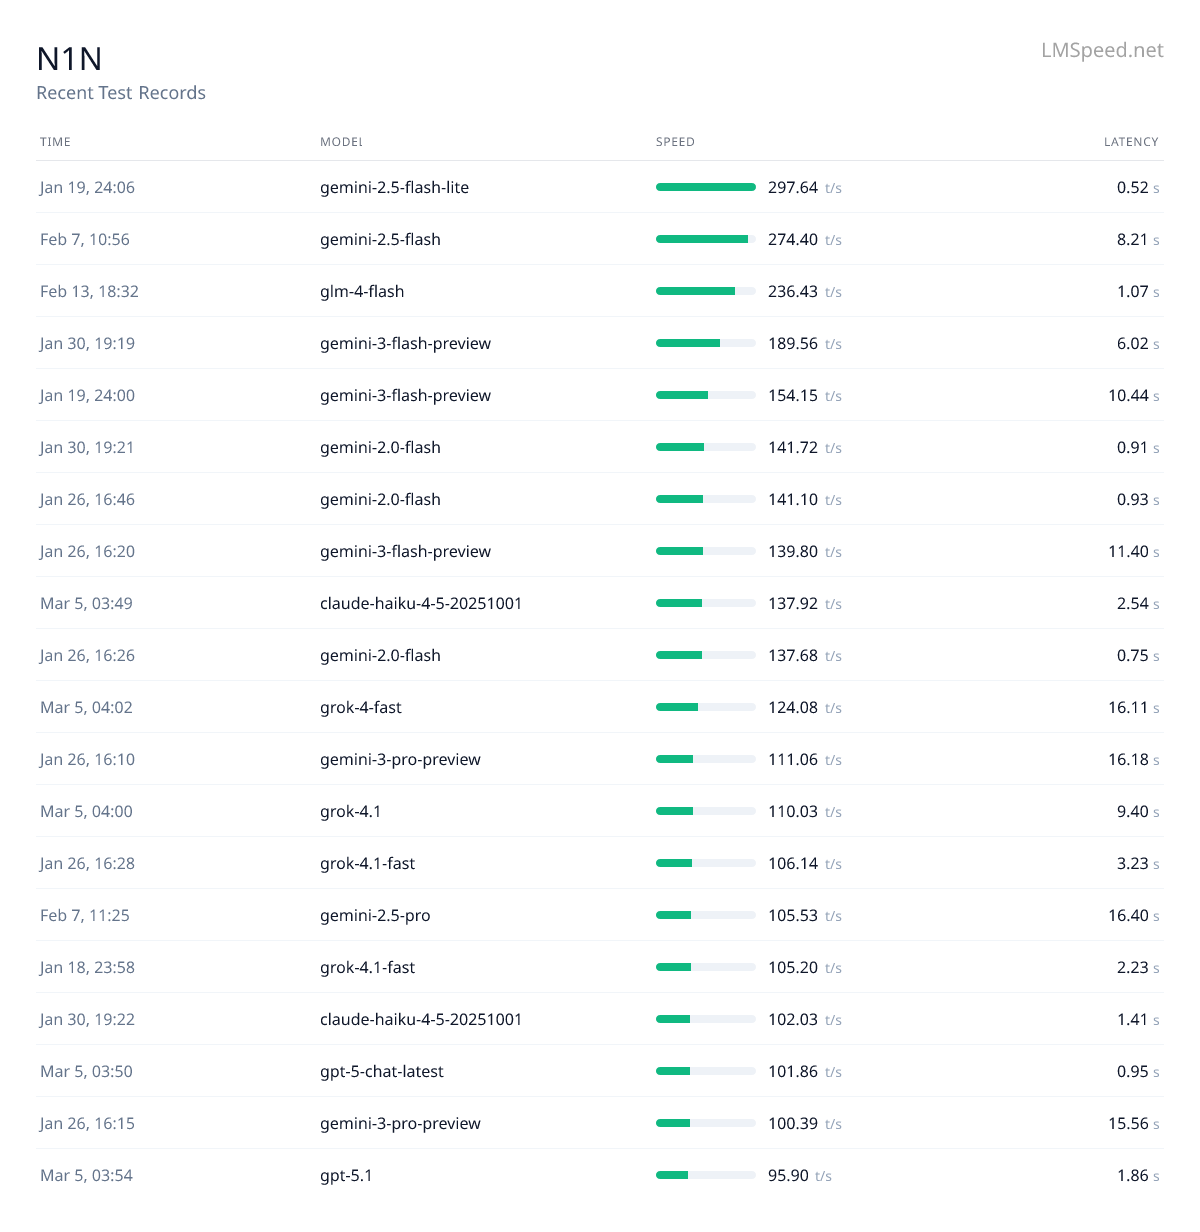
Task: Click the MODEL column header
Action: click(341, 142)
